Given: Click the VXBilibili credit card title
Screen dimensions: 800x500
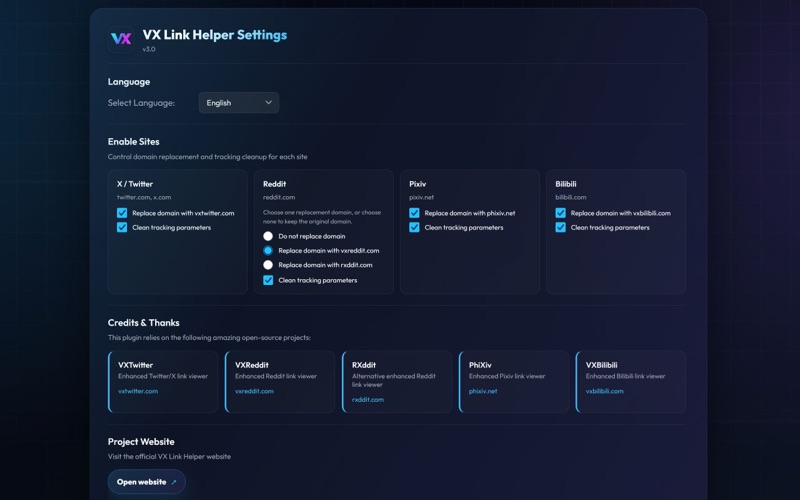Looking at the screenshot, I should click(x=602, y=365).
